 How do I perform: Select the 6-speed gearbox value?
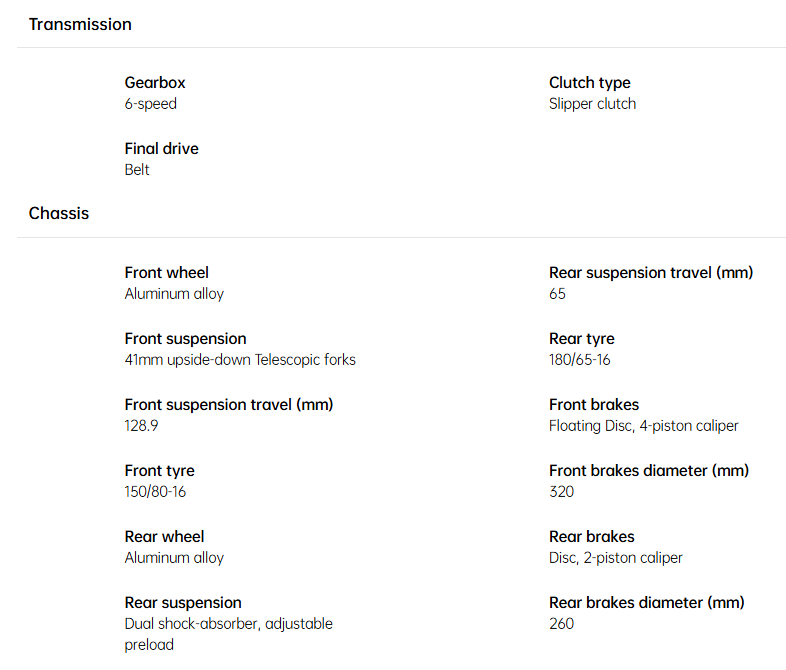point(151,104)
